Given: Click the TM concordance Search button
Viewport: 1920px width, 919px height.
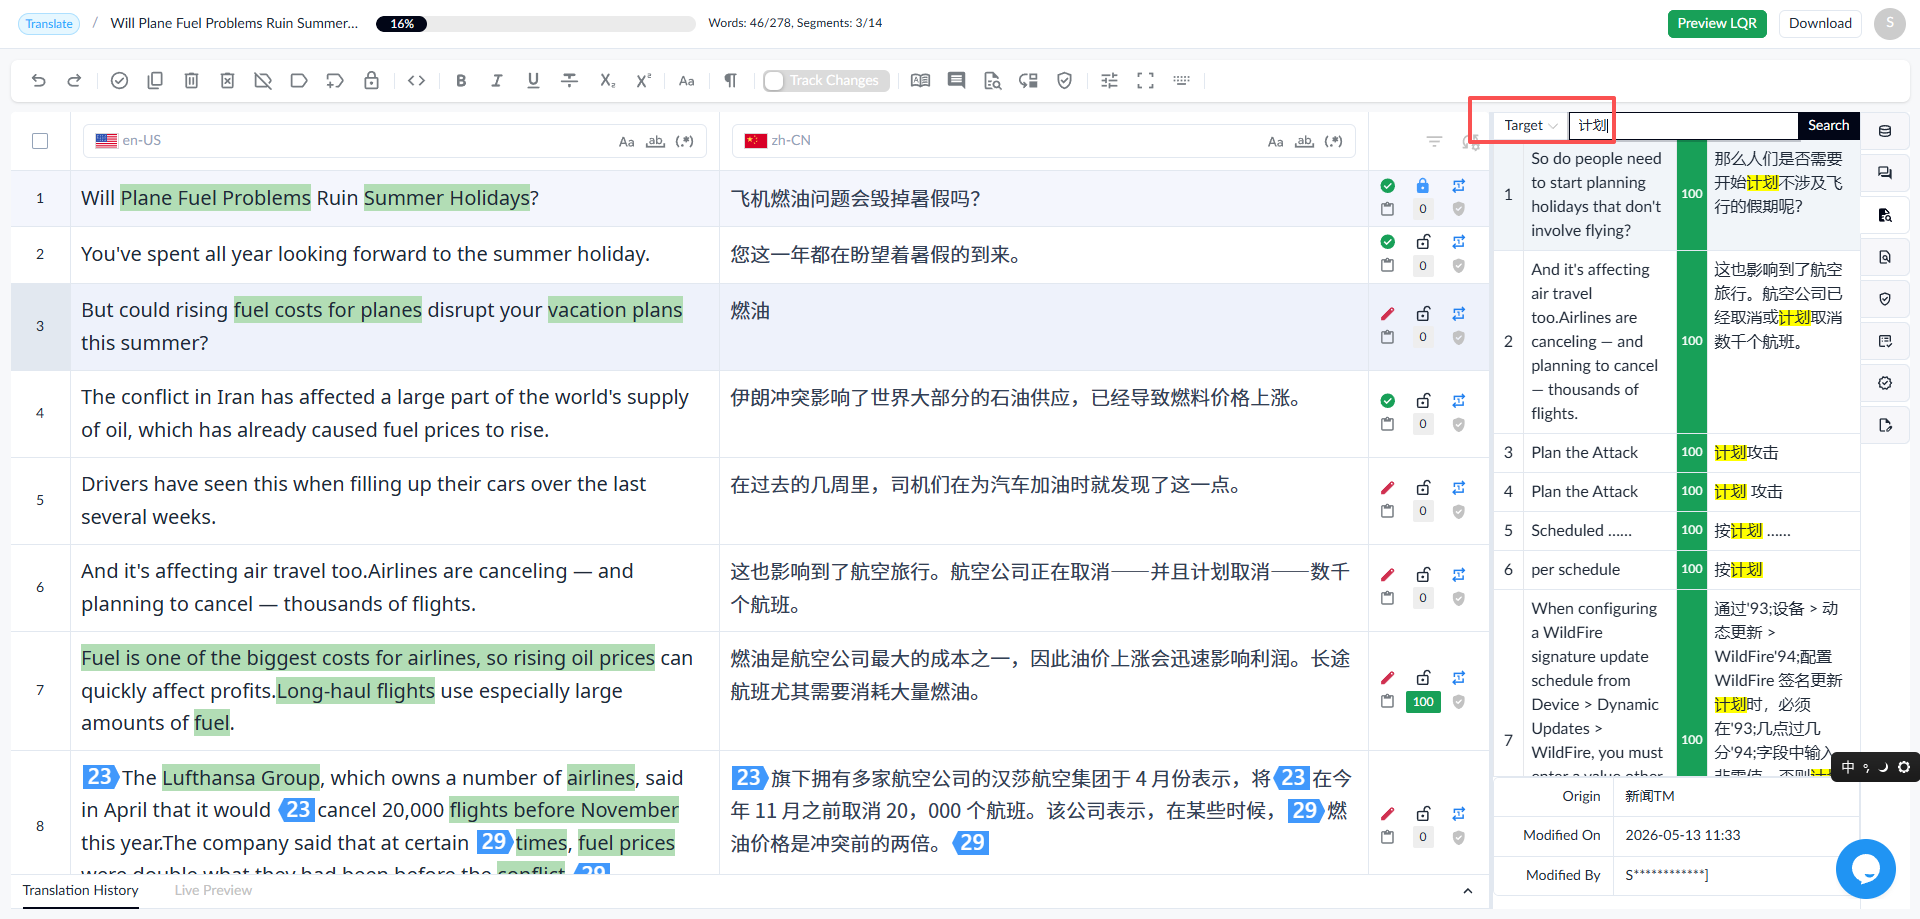Looking at the screenshot, I should [1828, 125].
